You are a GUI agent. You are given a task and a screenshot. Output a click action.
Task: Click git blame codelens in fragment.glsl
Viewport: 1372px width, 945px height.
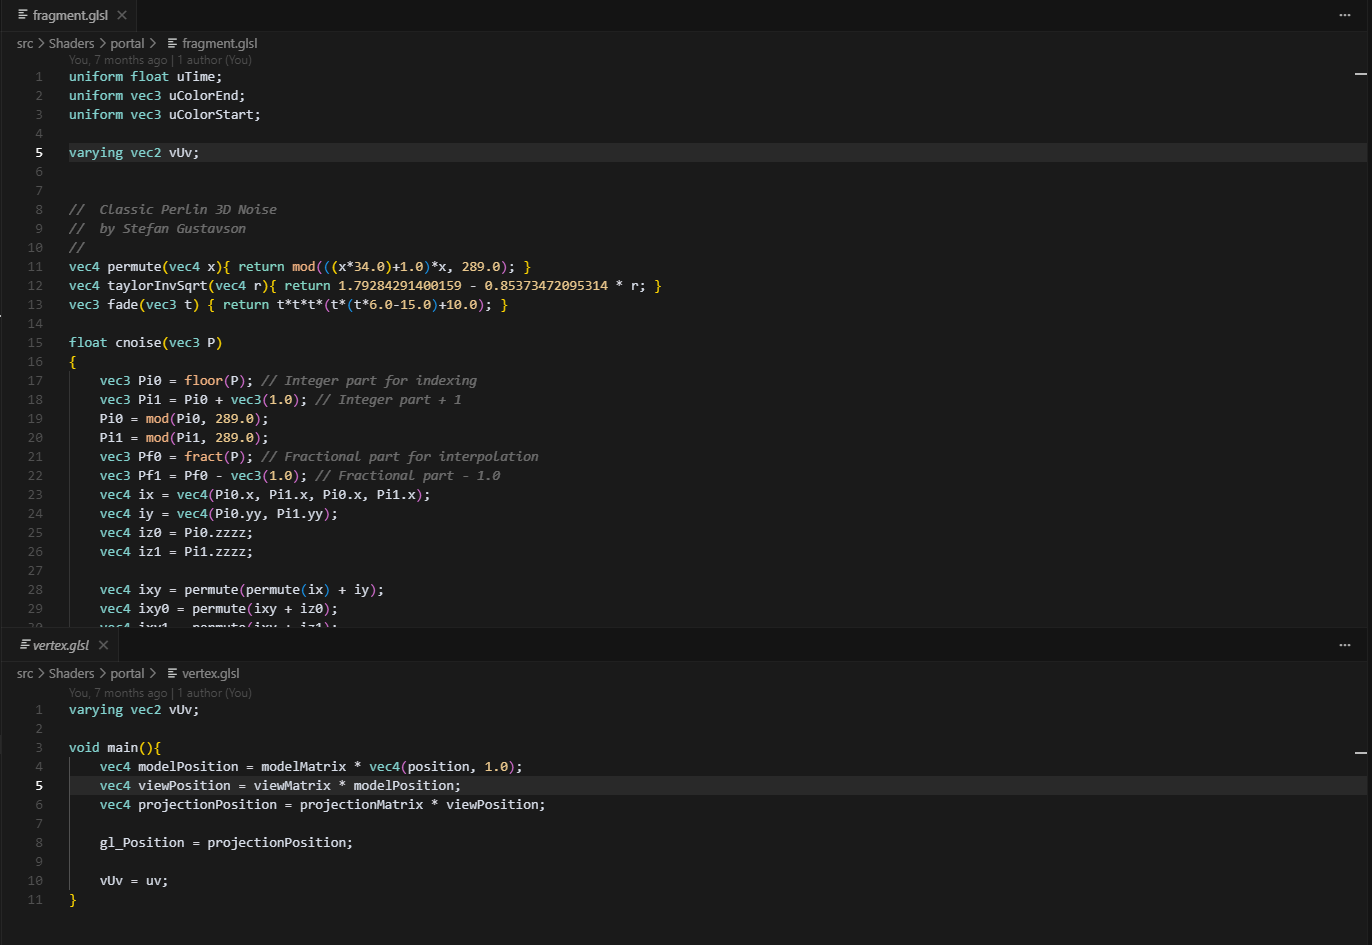(160, 60)
